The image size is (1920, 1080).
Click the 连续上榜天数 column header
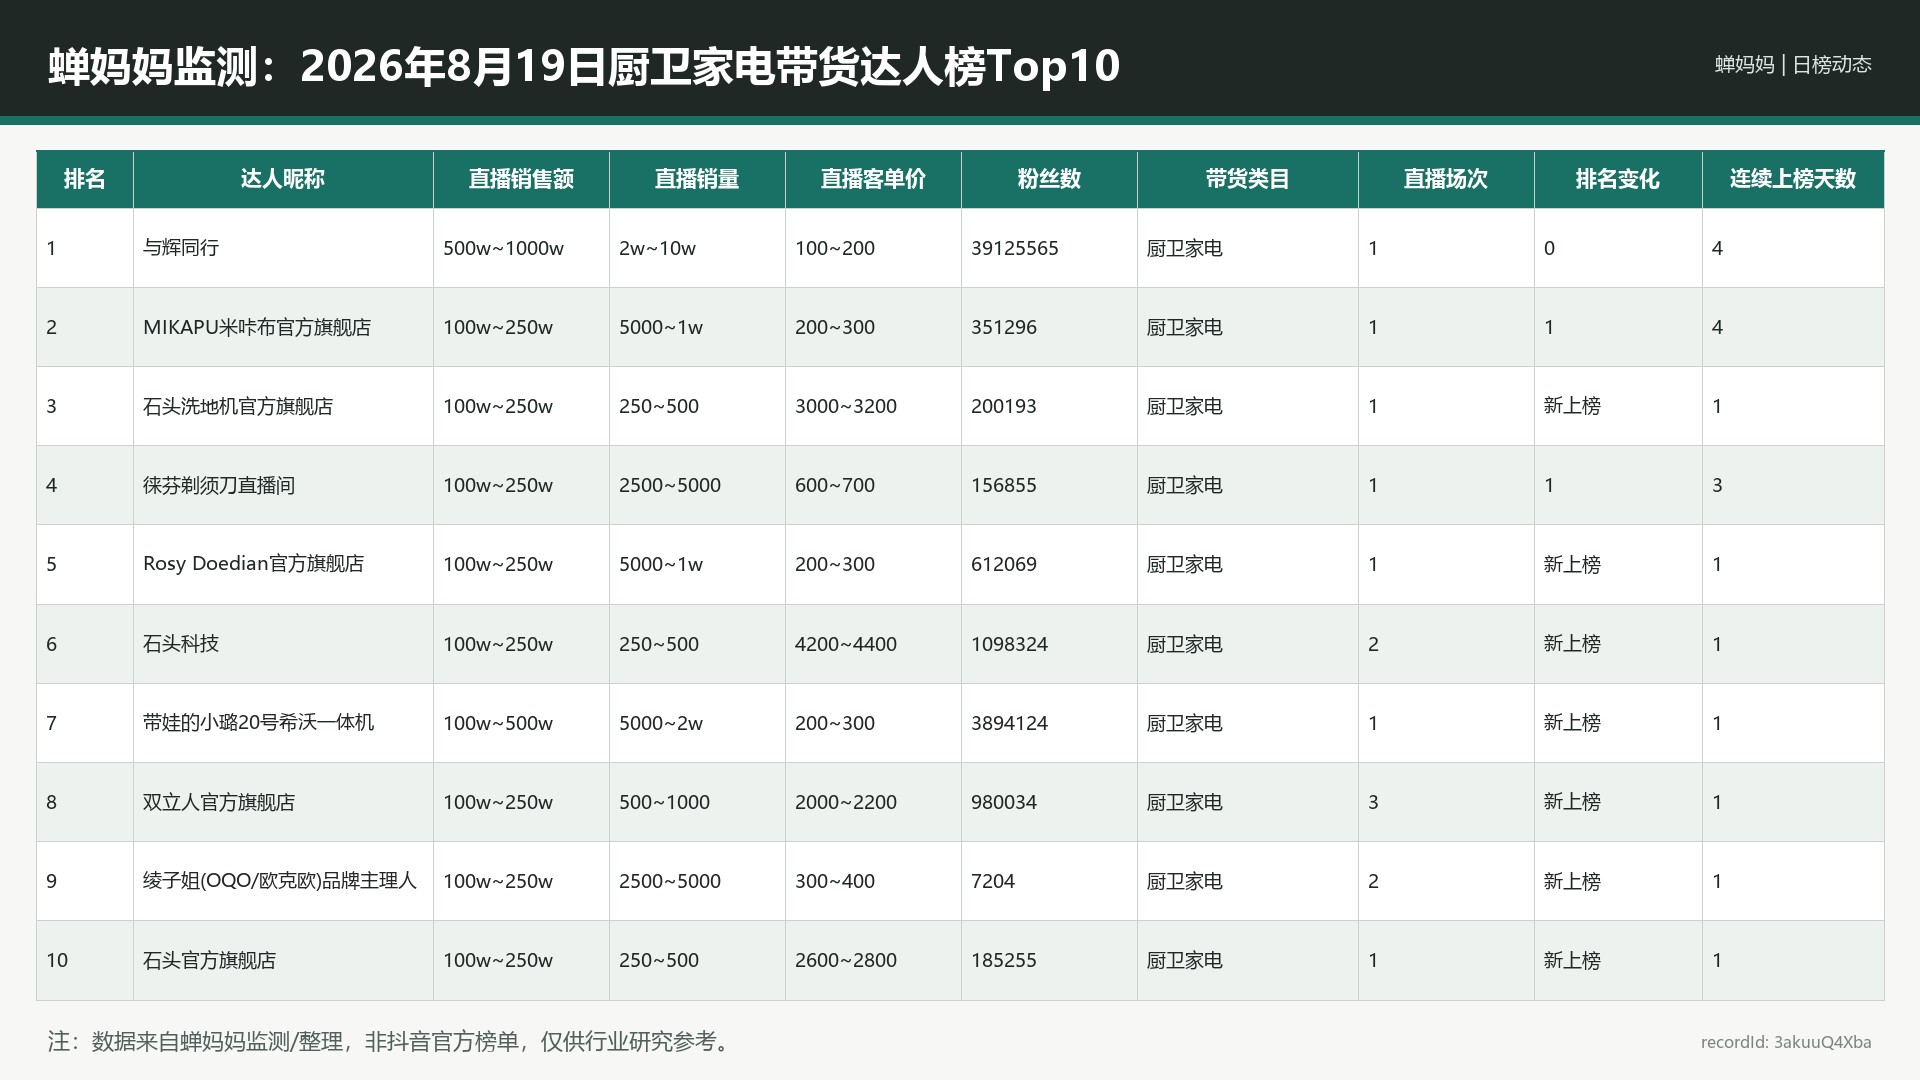point(1793,179)
